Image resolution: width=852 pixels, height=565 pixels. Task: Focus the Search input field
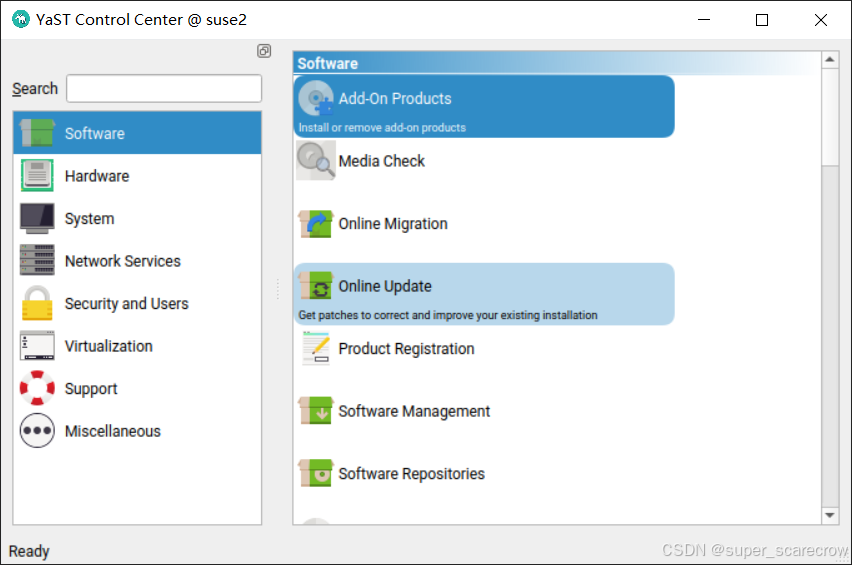pos(164,89)
